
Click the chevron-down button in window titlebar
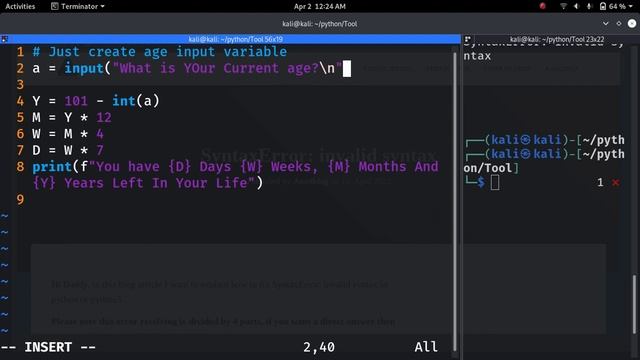coord(606,24)
